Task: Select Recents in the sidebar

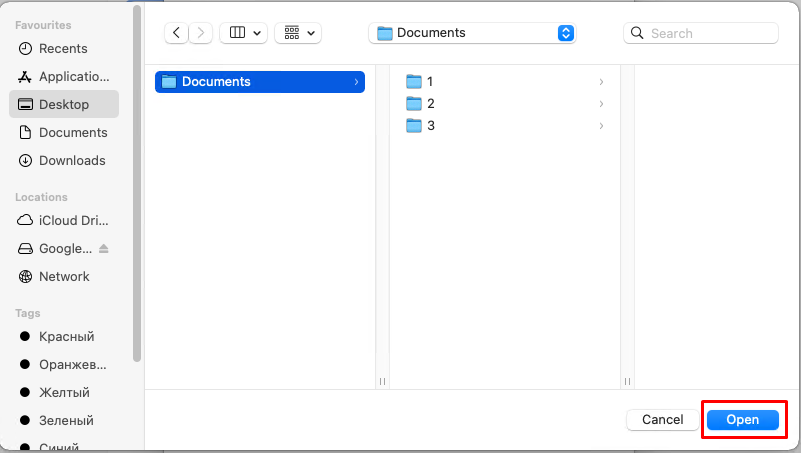Action: coord(63,48)
